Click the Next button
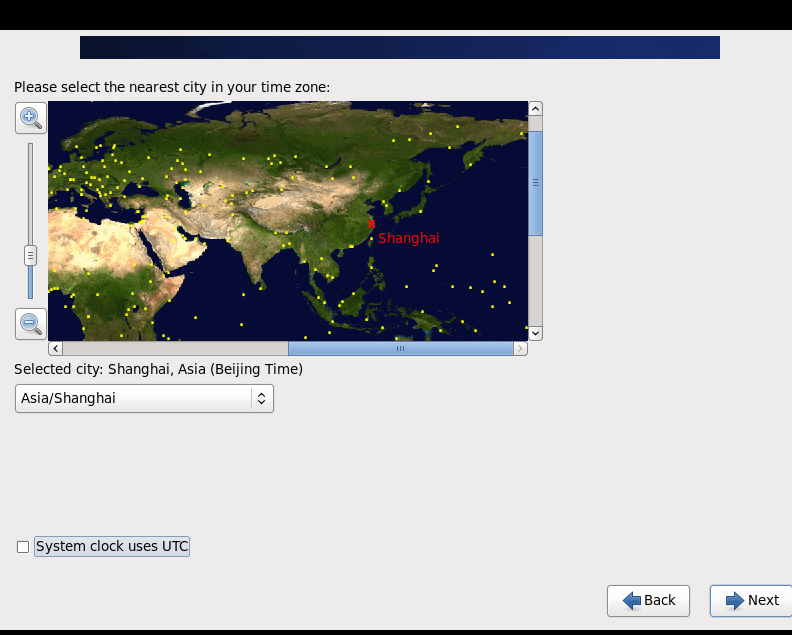The width and height of the screenshot is (792, 635). click(x=752, y=601)
